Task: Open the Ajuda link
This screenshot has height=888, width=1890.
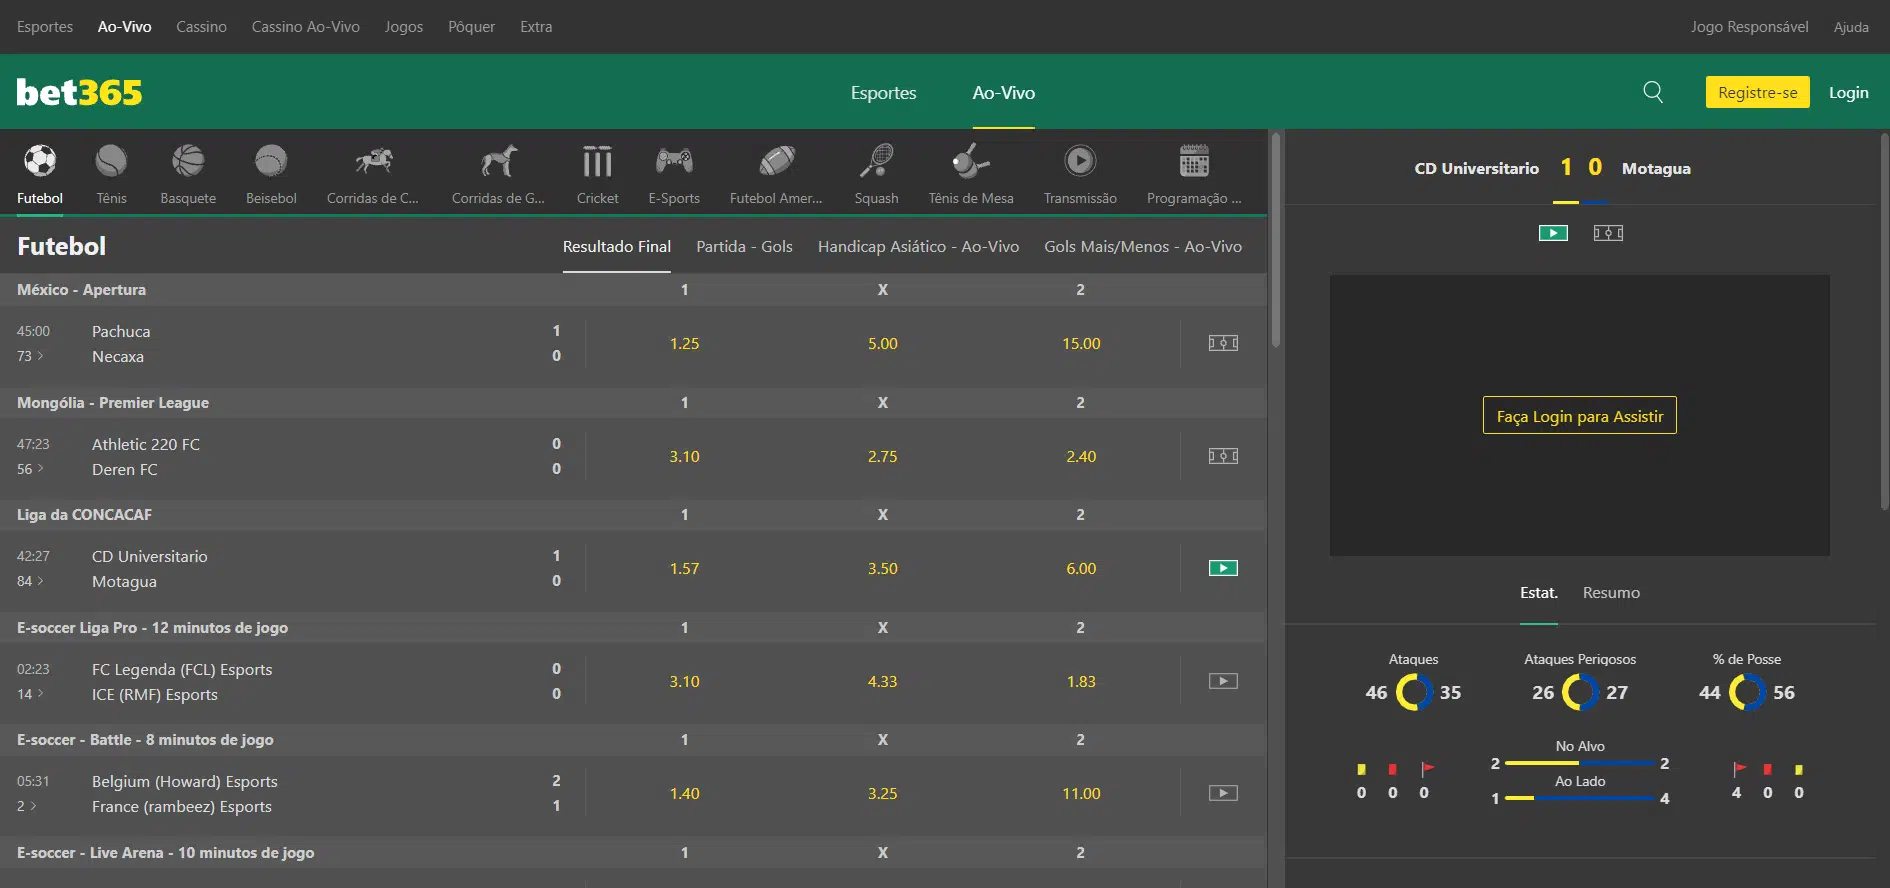Action: point(1851,26)
